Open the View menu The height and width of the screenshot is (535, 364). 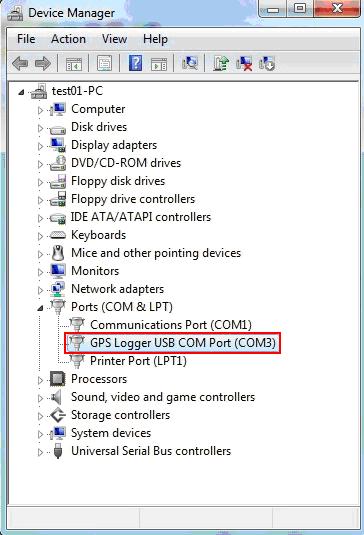point(114,39)
